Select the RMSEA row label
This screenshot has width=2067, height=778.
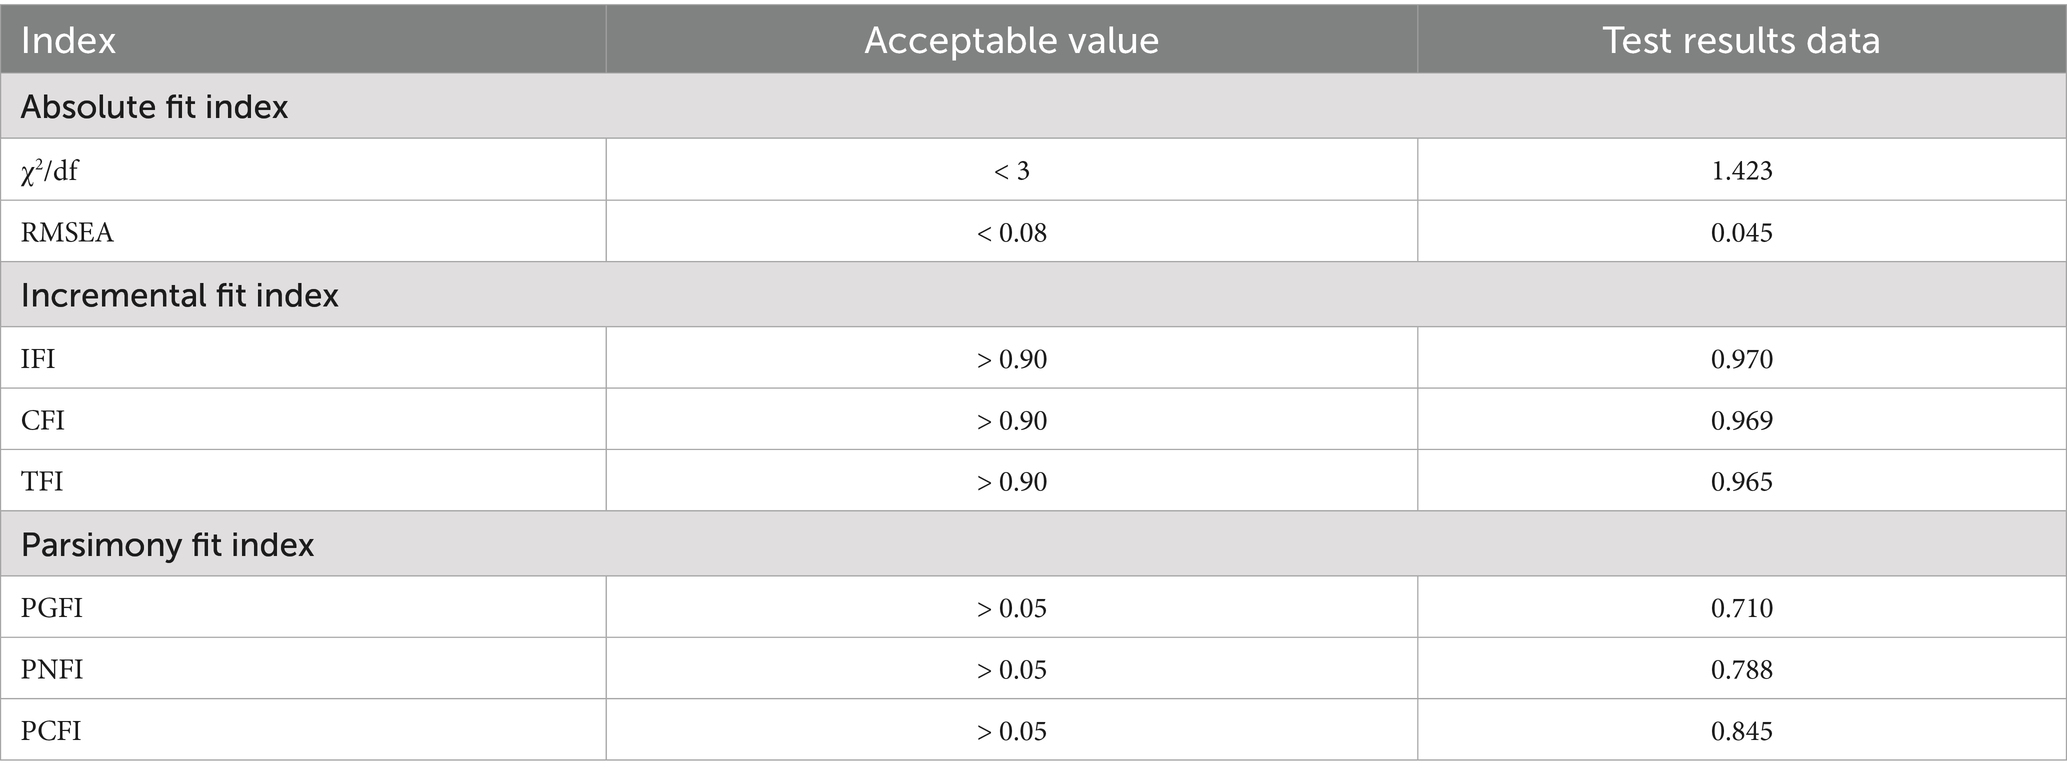click(67, 233)
